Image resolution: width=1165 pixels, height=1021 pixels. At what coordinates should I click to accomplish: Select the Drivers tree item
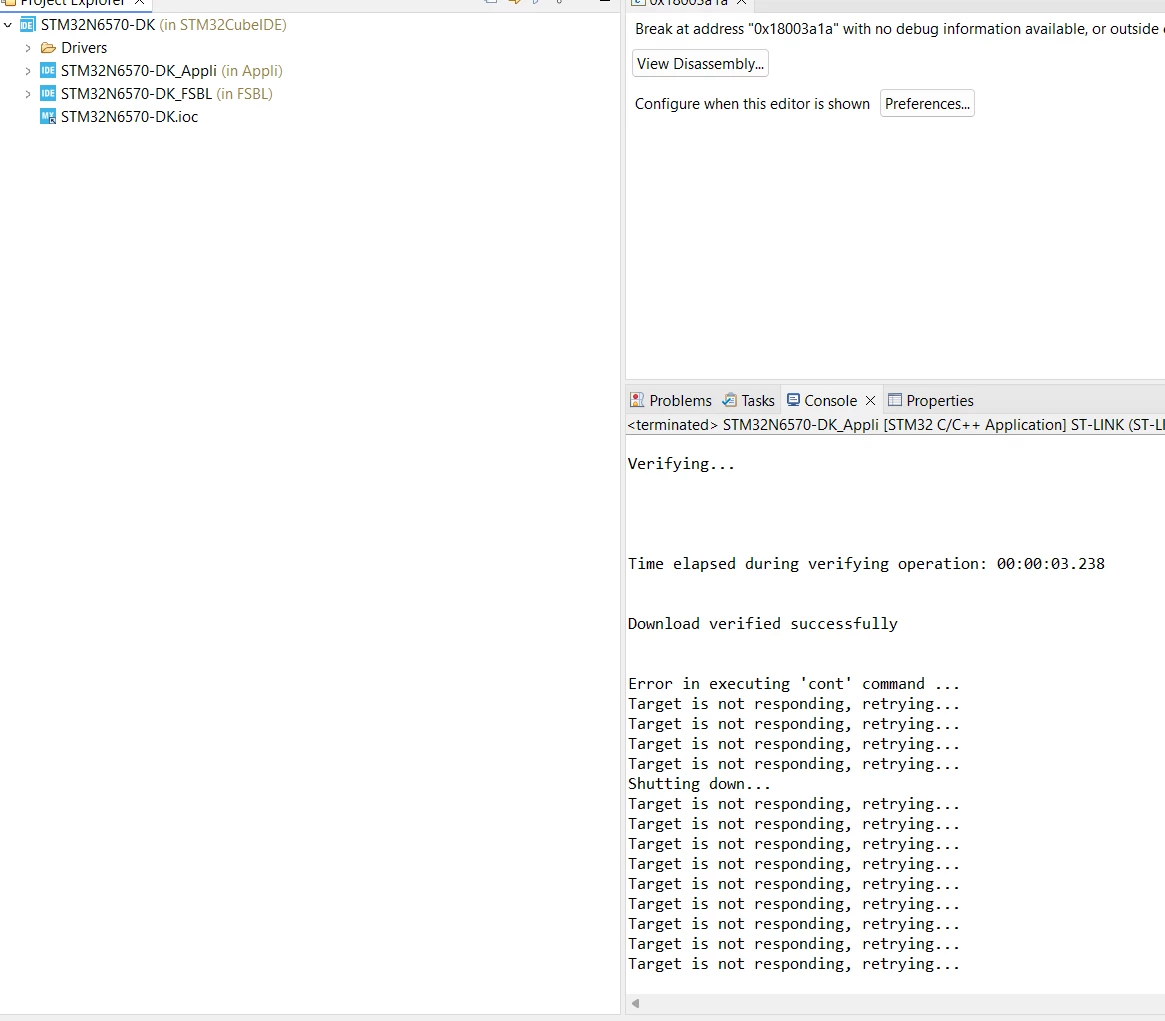click(84, 48)
